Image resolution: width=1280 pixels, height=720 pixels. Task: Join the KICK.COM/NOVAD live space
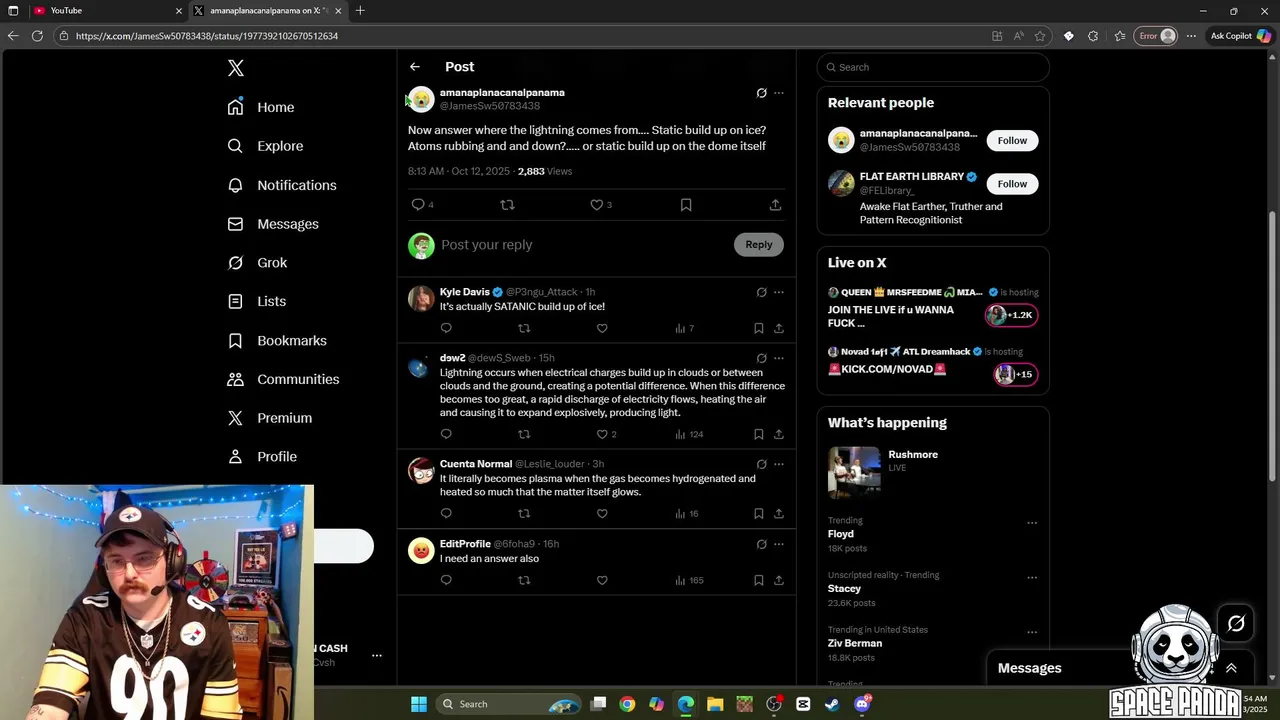point(1016,374)
